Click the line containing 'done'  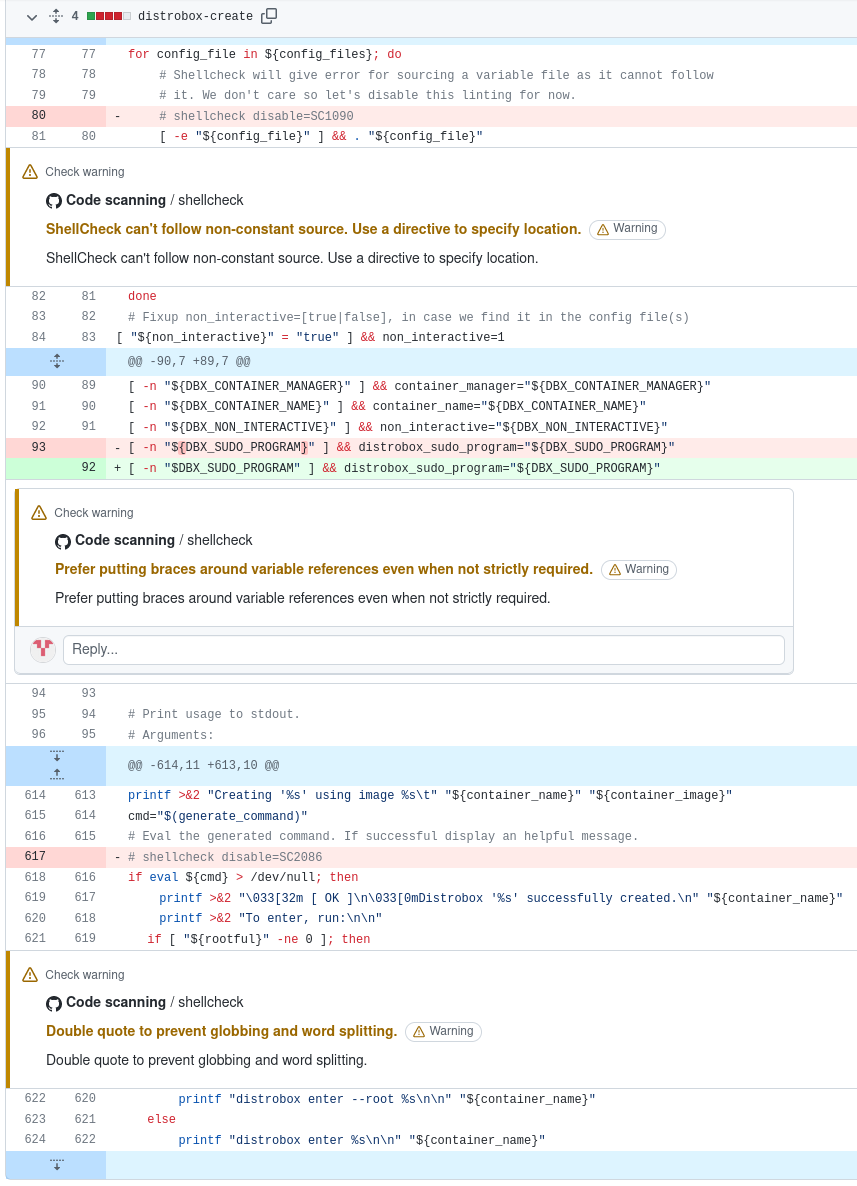[x=142, y=296]
